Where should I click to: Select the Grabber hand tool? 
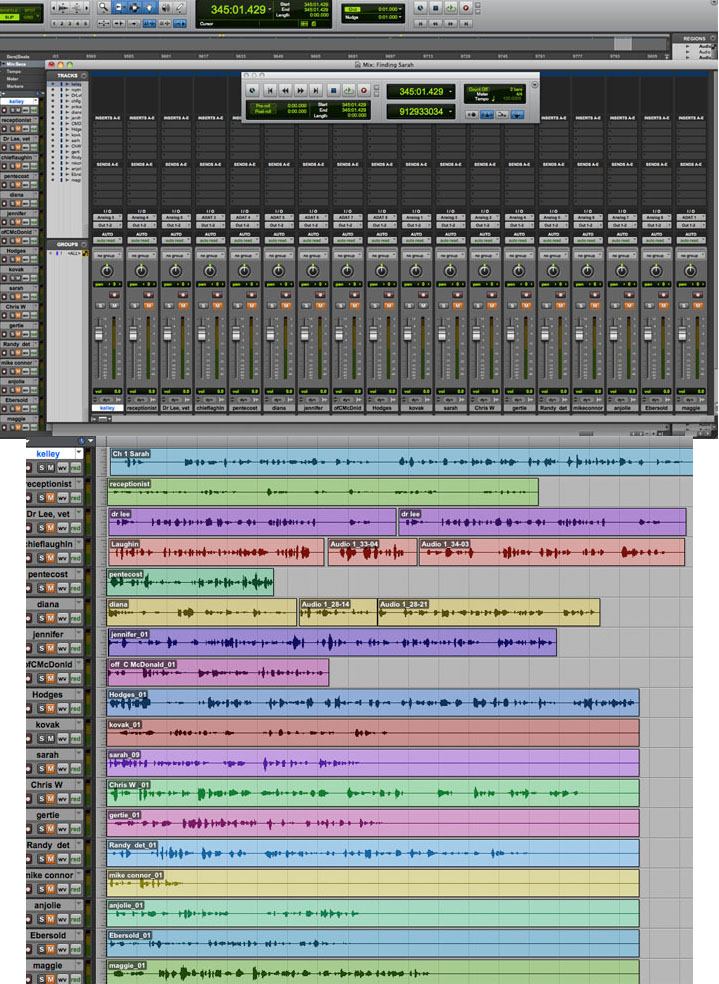point(149,8)
